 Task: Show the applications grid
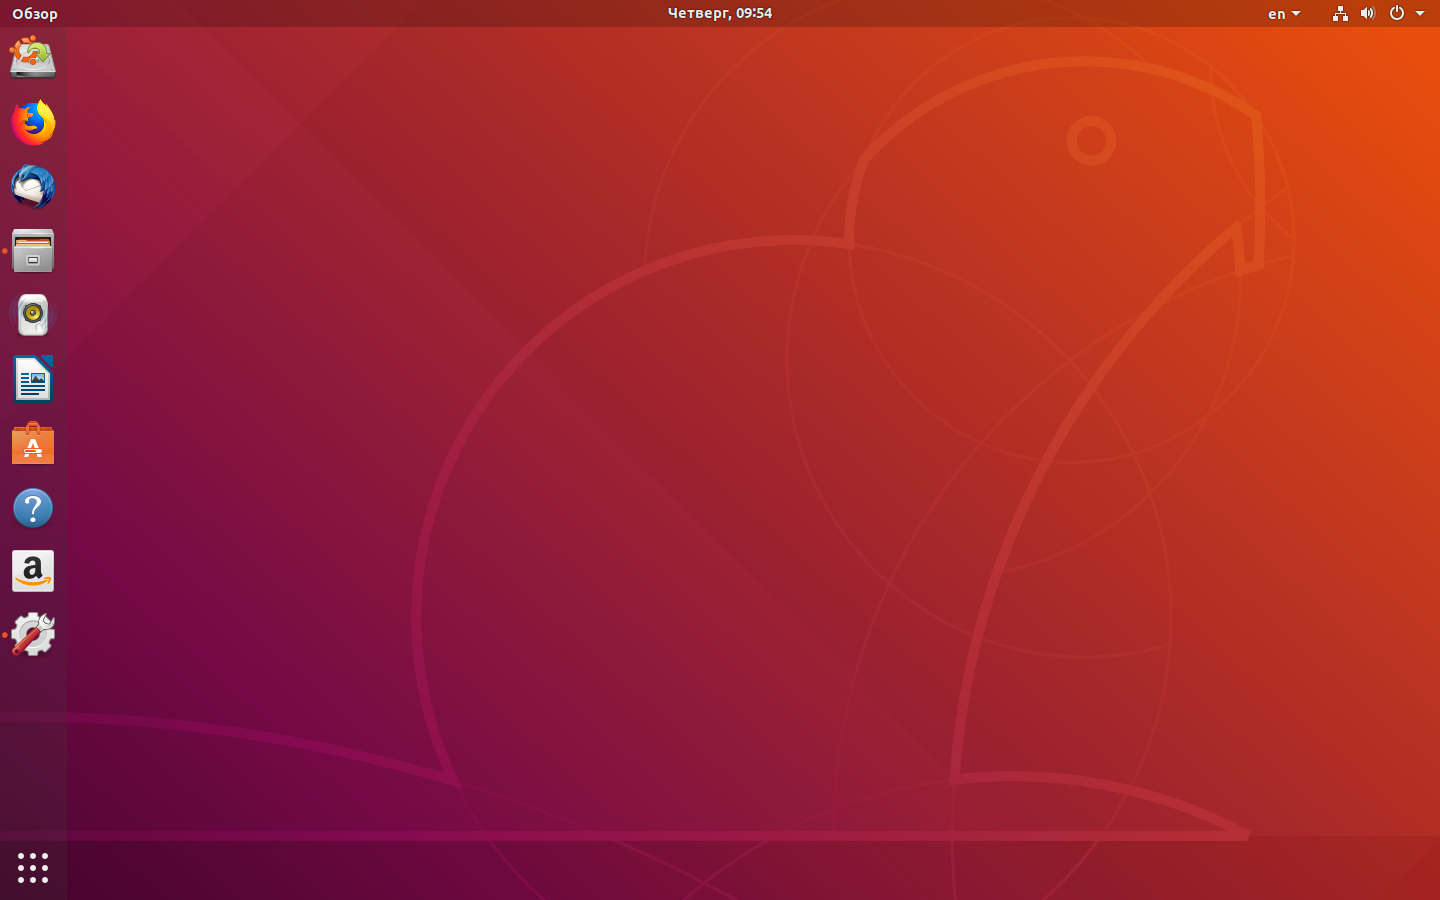[x=33, y=867]
